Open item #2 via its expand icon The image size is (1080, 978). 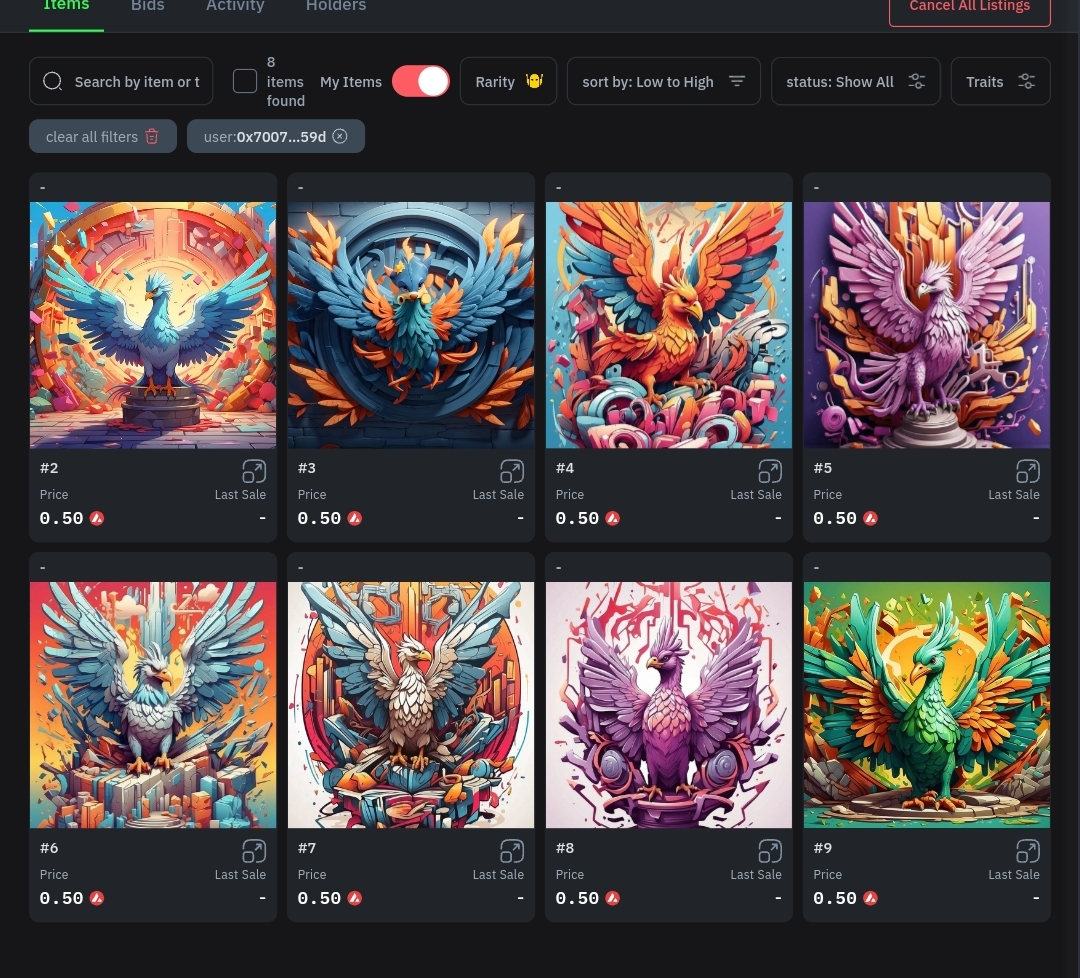pos(253,471)
